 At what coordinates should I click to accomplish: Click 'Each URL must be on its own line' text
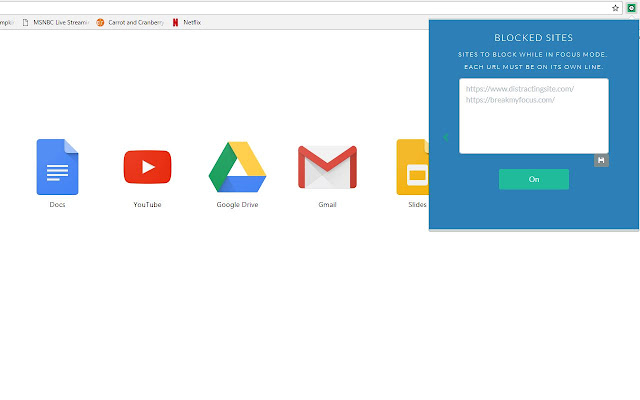click(x=533, y=67)
